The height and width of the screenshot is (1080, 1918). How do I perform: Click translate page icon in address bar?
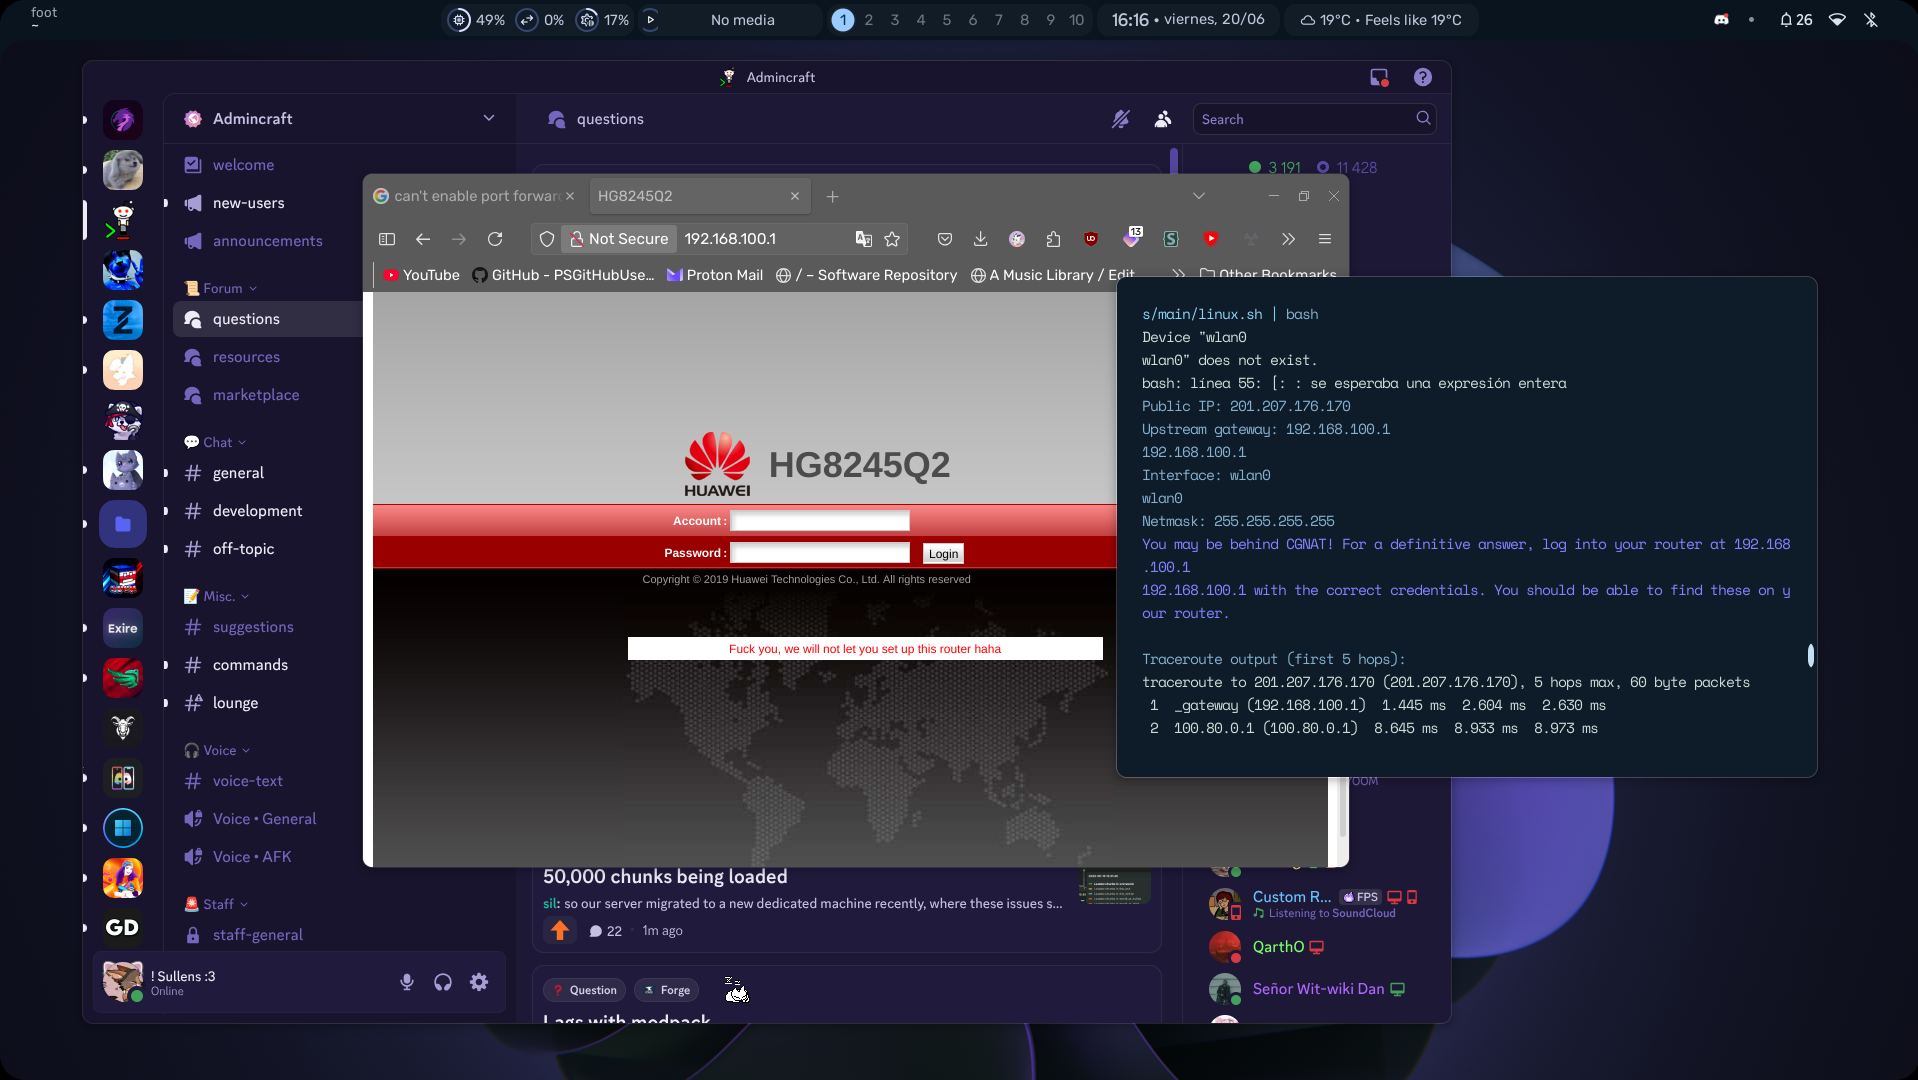pos(864,239)
